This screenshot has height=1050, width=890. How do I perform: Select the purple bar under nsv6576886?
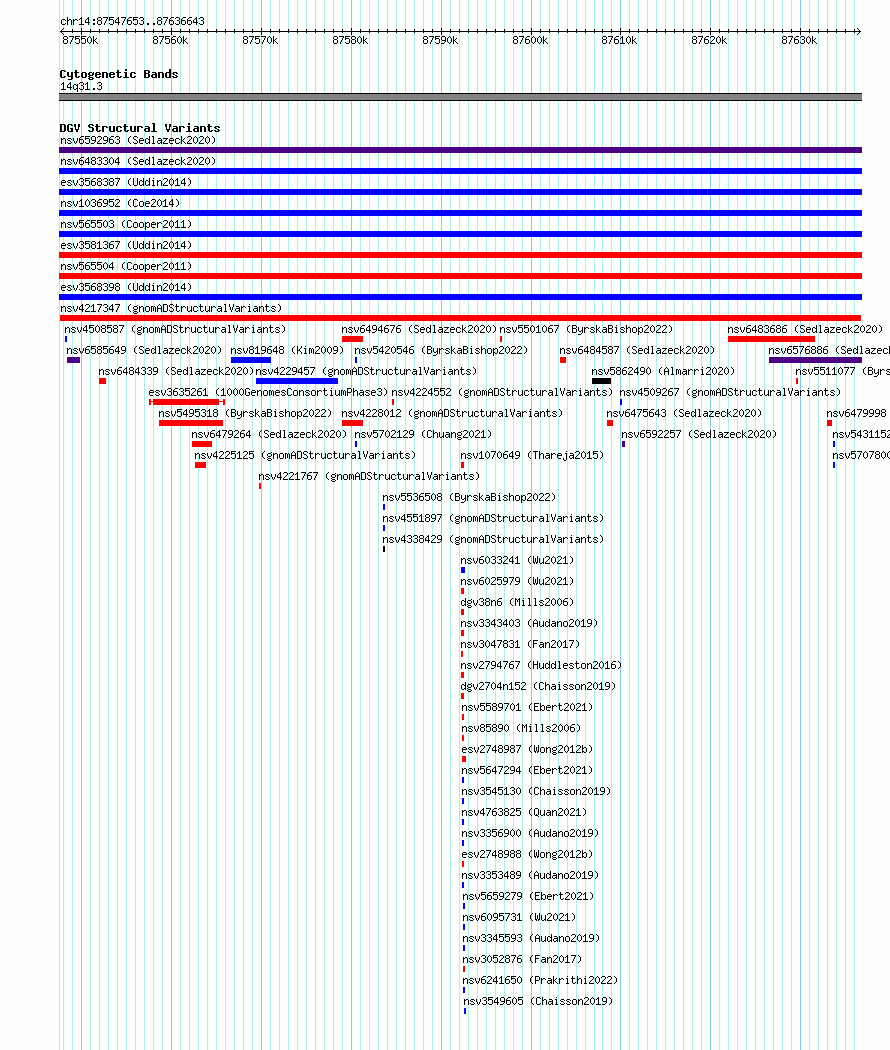coord(816,360)
